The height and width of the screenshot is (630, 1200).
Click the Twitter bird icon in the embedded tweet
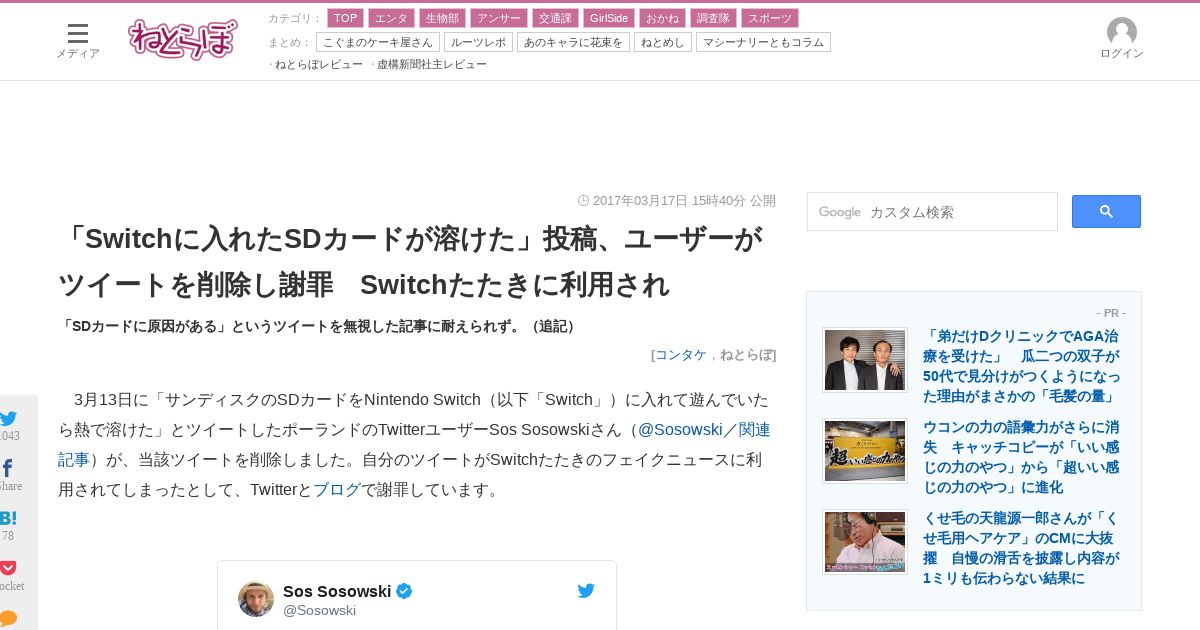[586, 591]
